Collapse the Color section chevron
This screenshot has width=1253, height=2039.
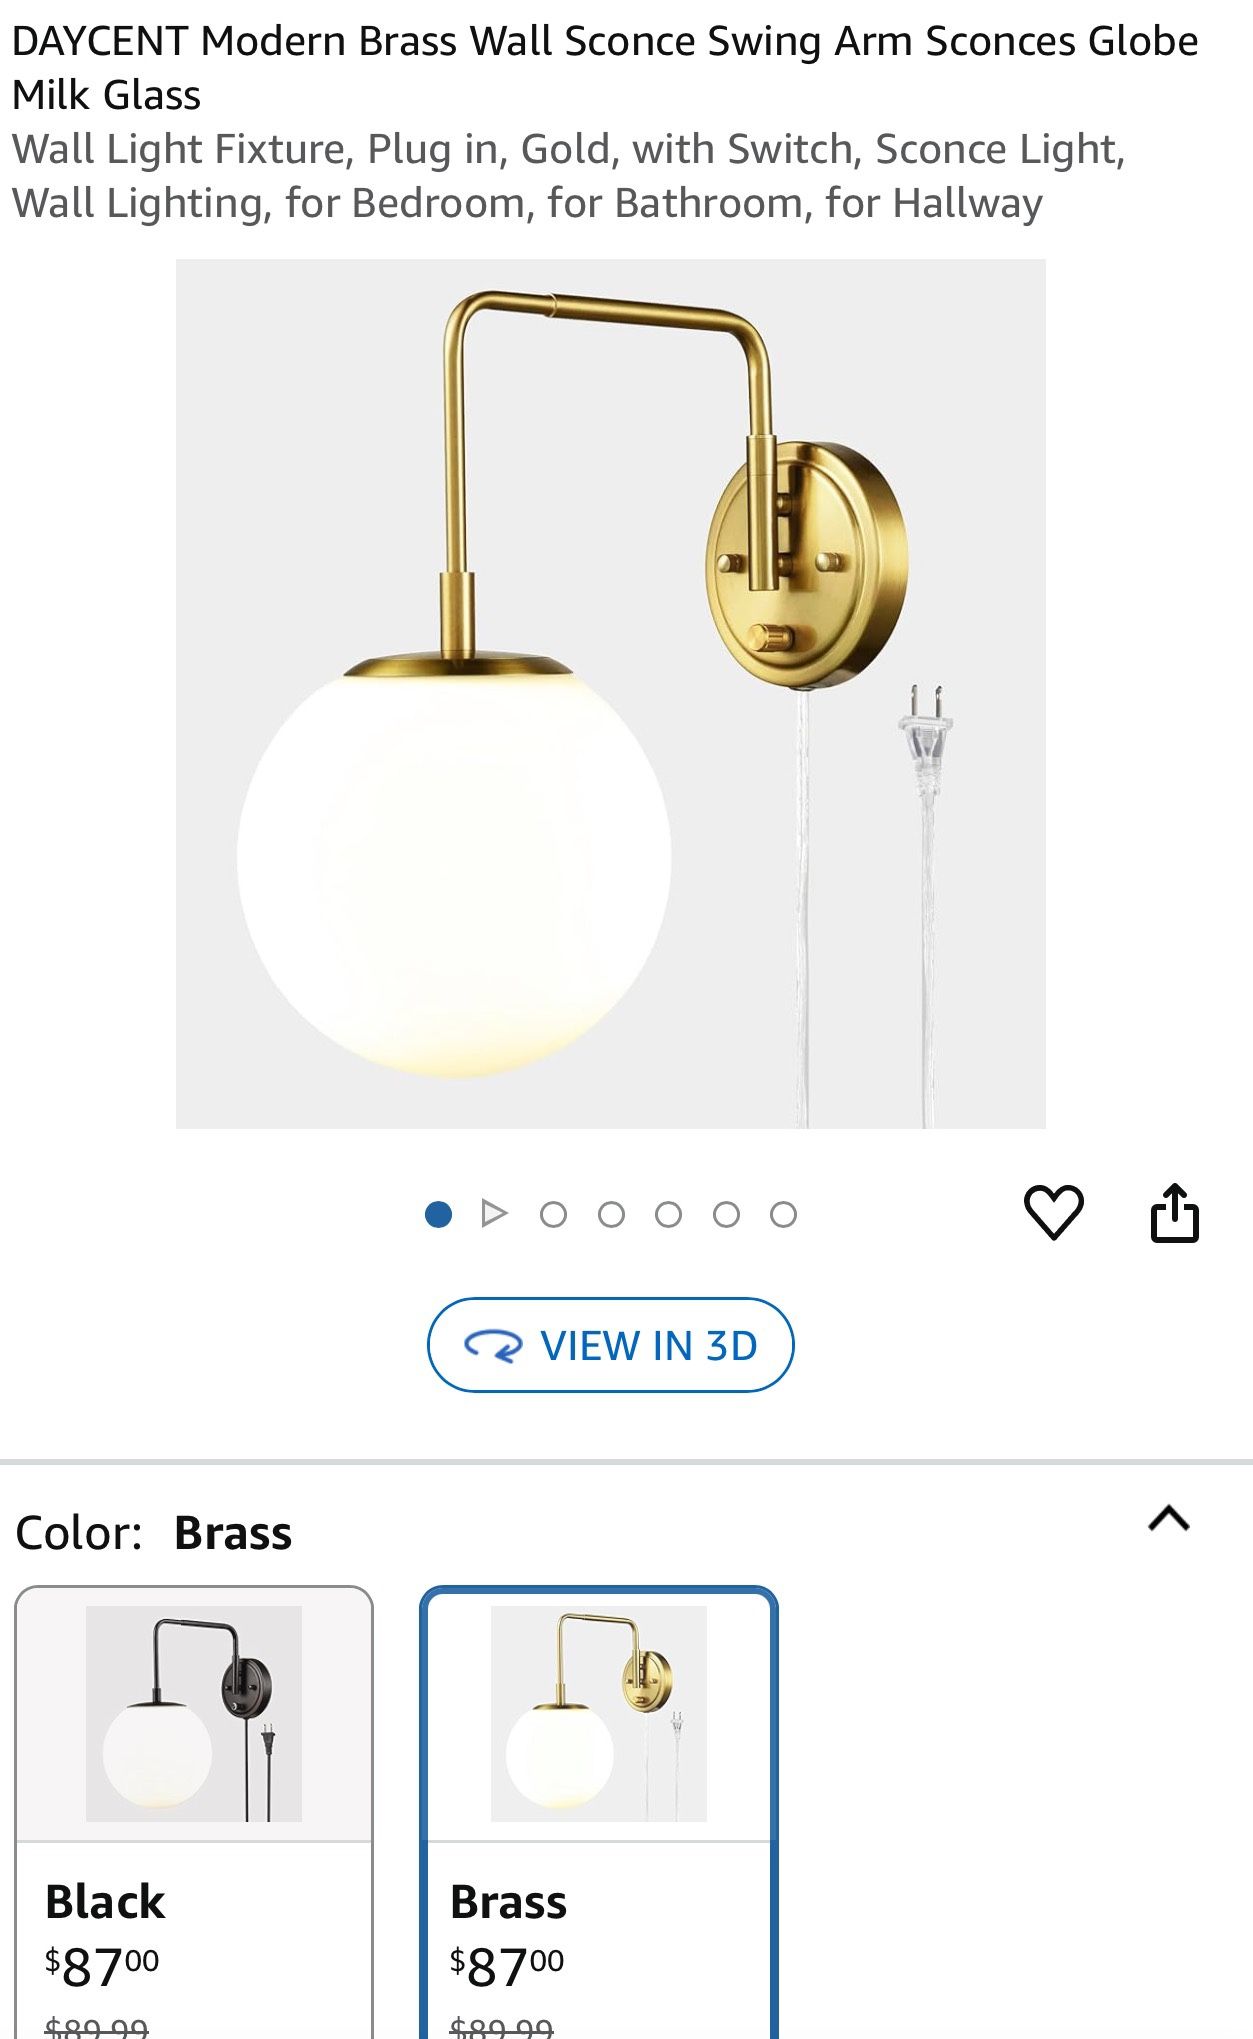pos(1169,1519)
